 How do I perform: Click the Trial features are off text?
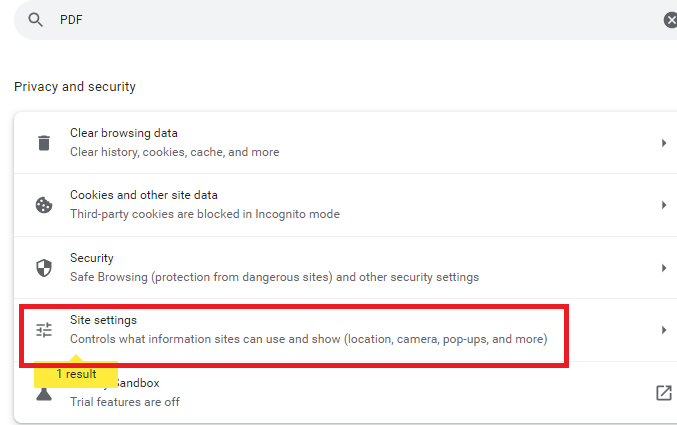tap(125, 402)
